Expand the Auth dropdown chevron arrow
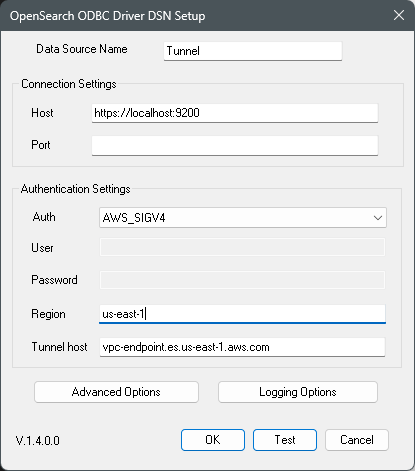The image size is (415, 471). [378, 218]
